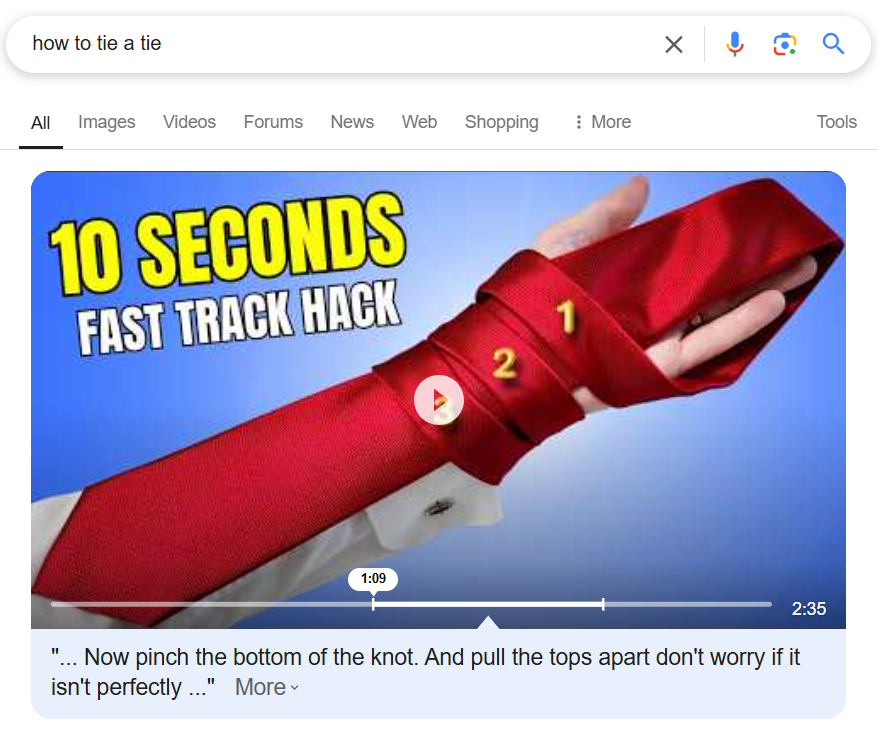Play the tie tutorial video
Image resolution: width=878 pixels, height=729 pixels.
(438, 400)
